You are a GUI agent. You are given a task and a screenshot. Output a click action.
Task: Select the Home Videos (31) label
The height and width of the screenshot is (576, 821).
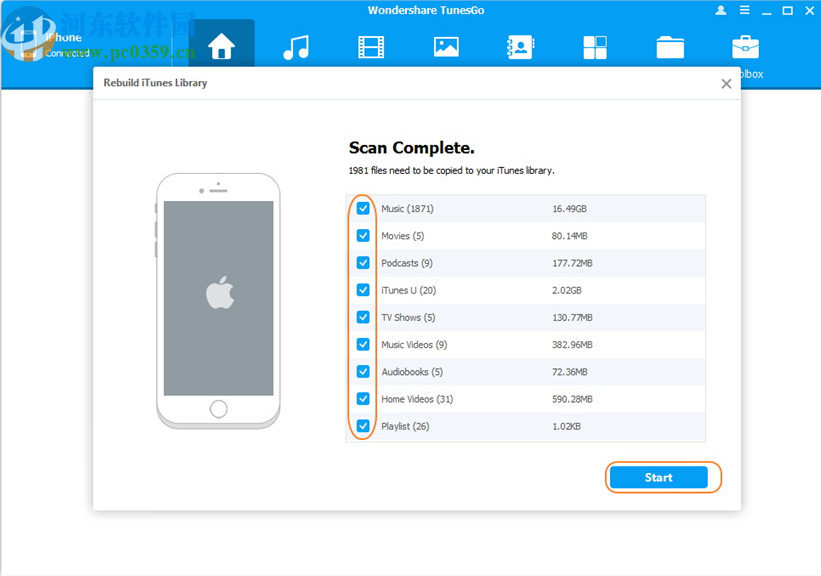click(x=417, y=400)
